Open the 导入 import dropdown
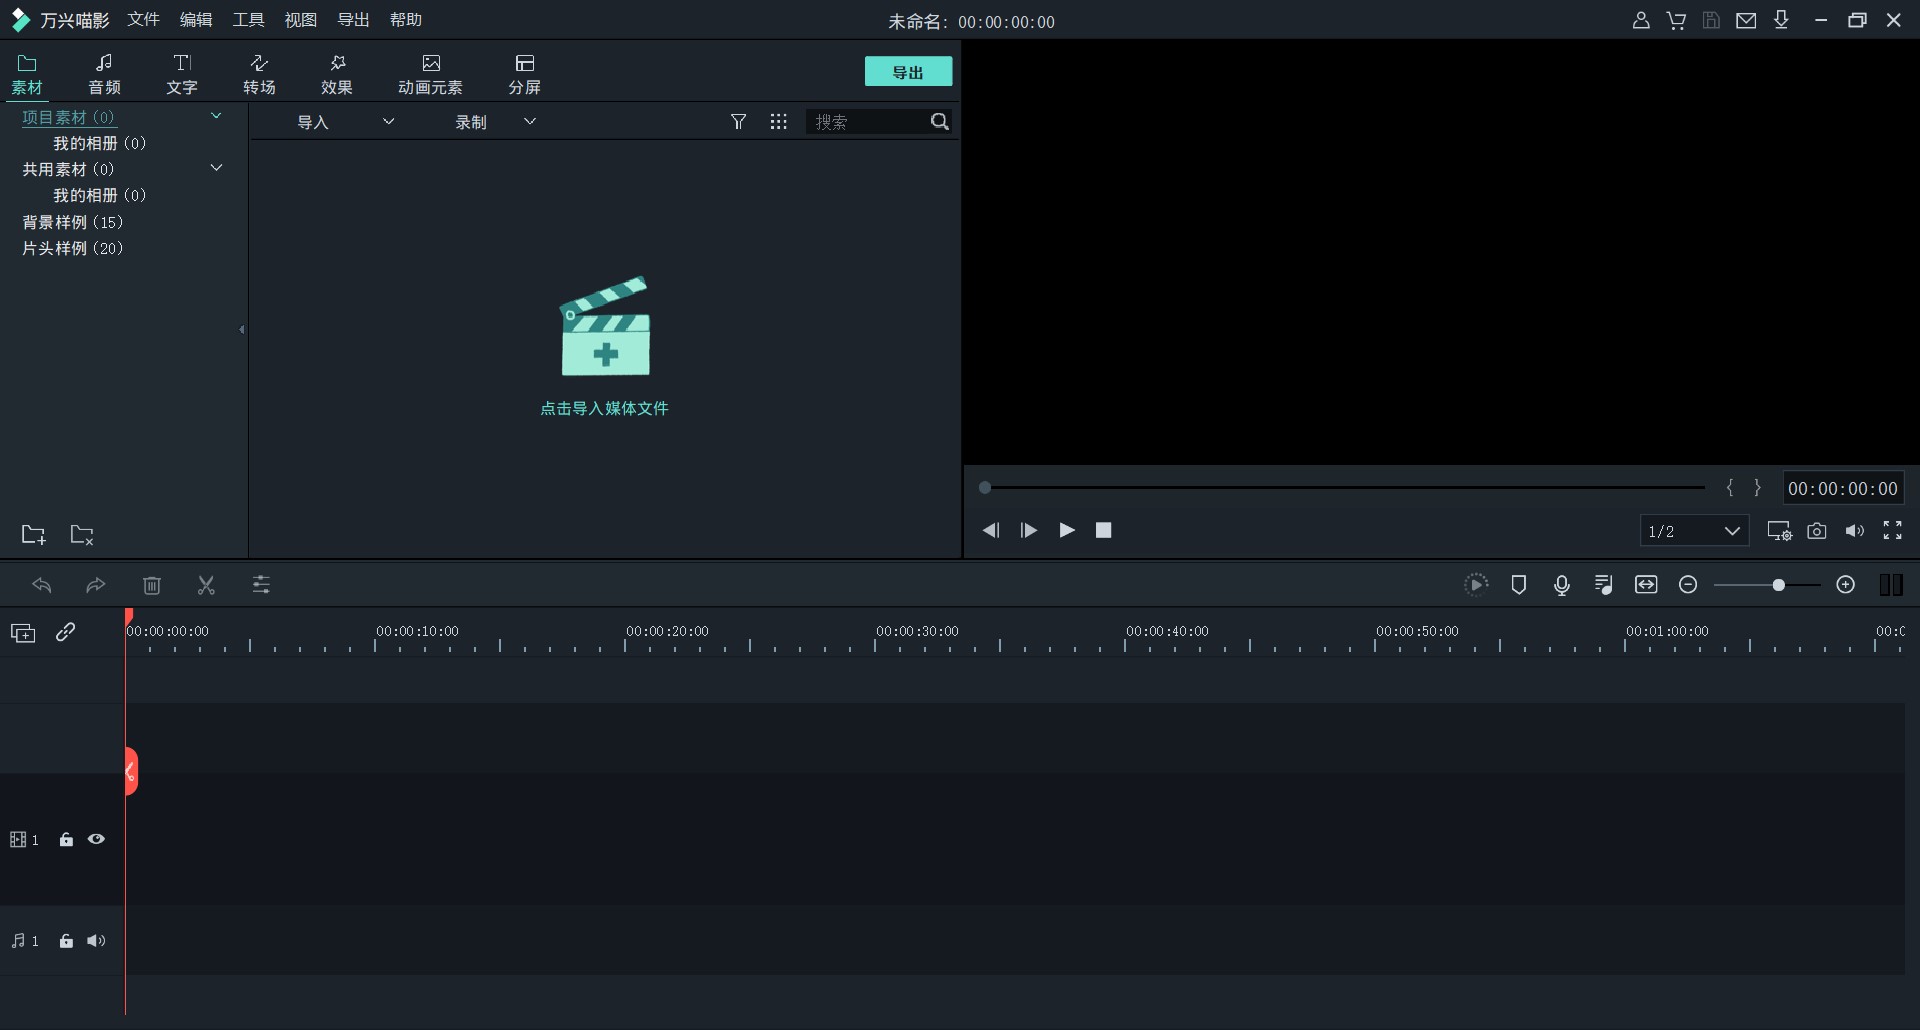This screenshot has width=1920, height=1030. (x=344, y=122)
